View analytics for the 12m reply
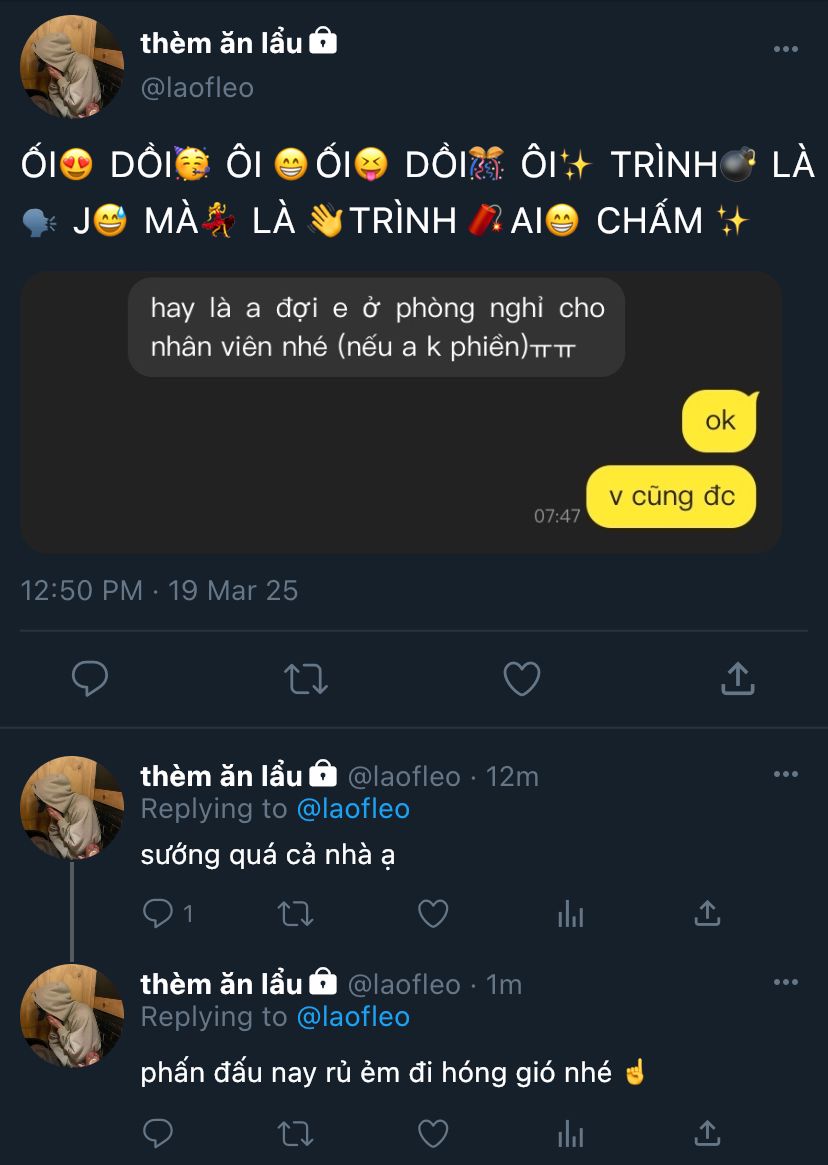This screenshot has height=1165, width=828. tap(570, 913)
